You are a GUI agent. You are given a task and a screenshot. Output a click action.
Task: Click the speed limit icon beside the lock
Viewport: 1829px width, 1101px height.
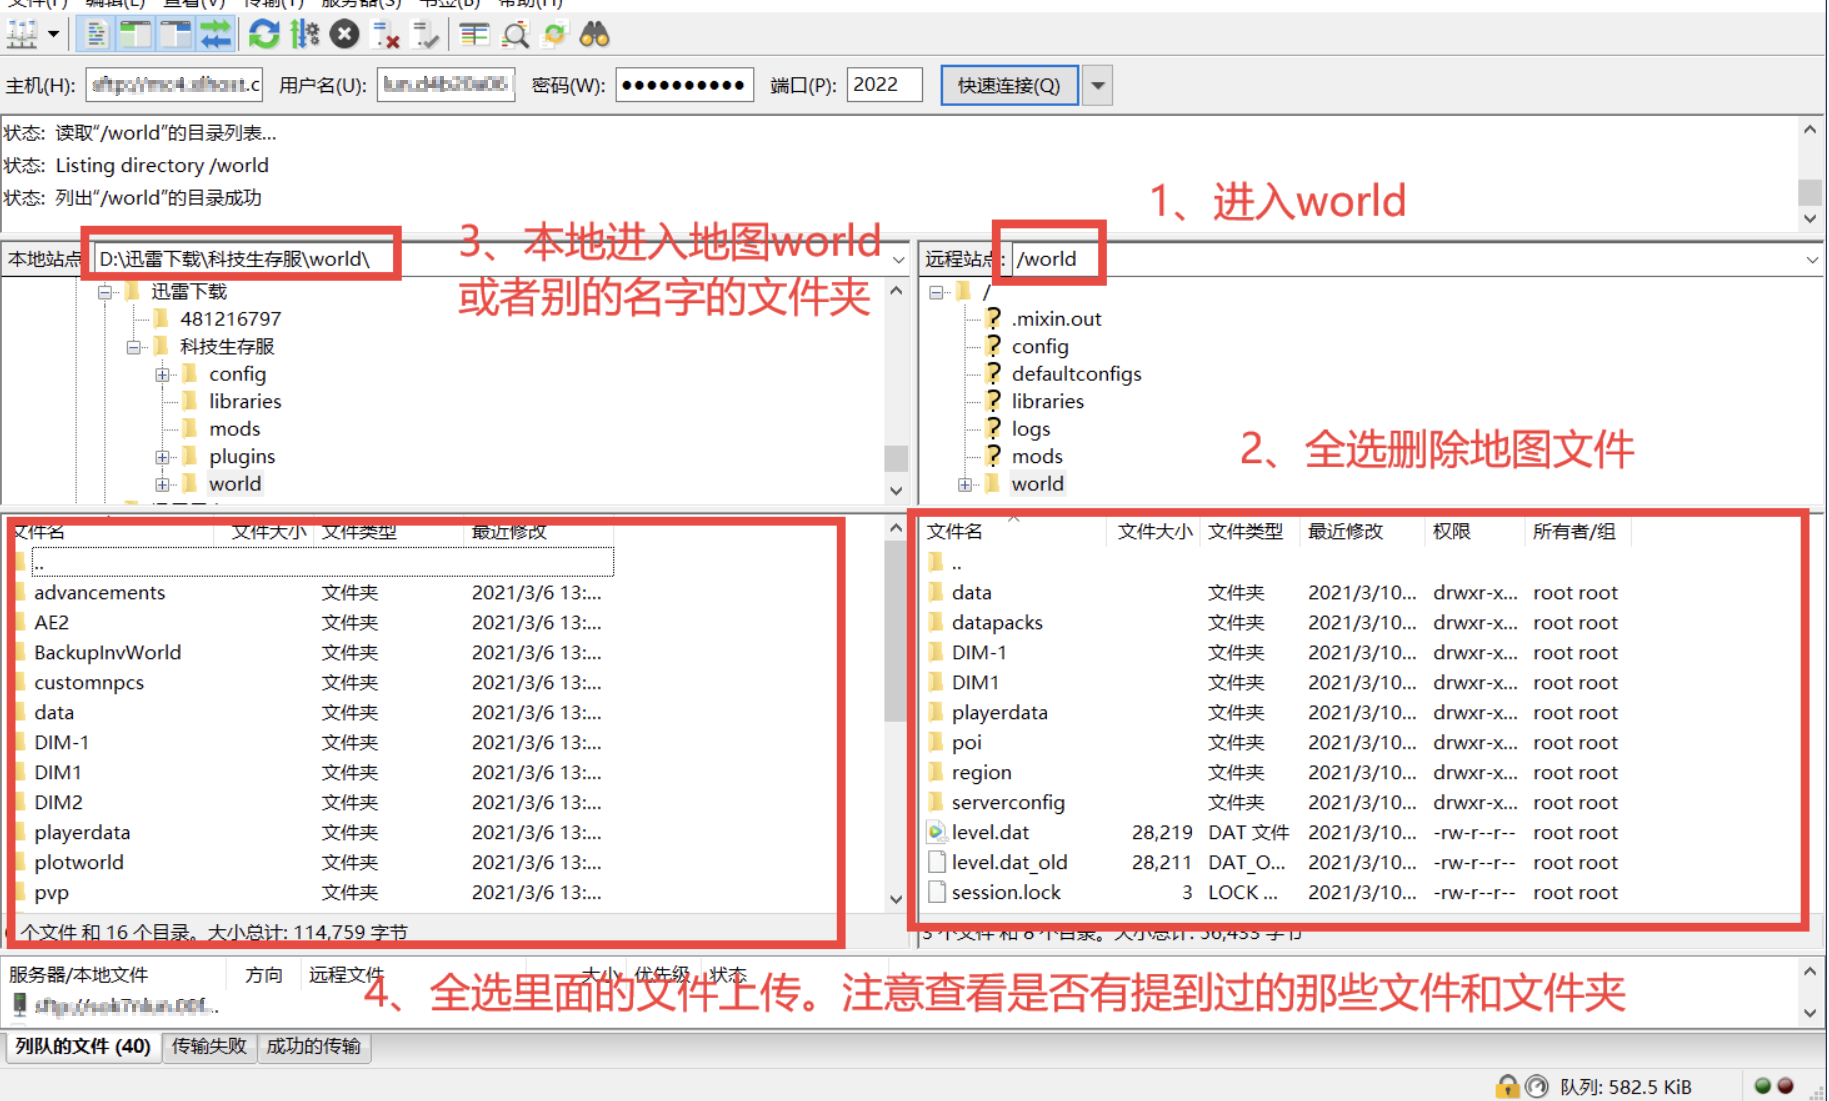[1537, 1086]
